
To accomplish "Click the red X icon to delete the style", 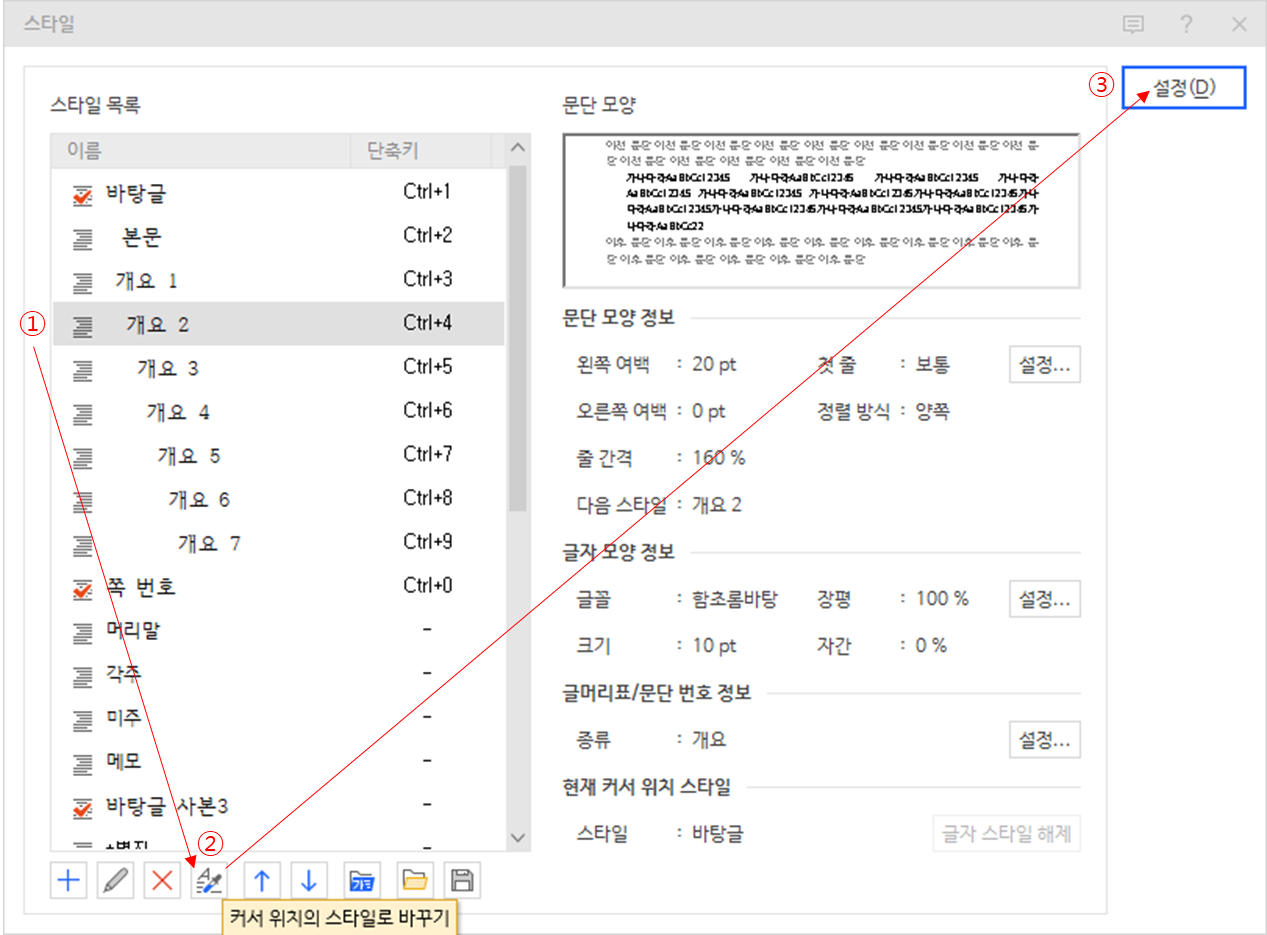I will [x=162, y=880].
